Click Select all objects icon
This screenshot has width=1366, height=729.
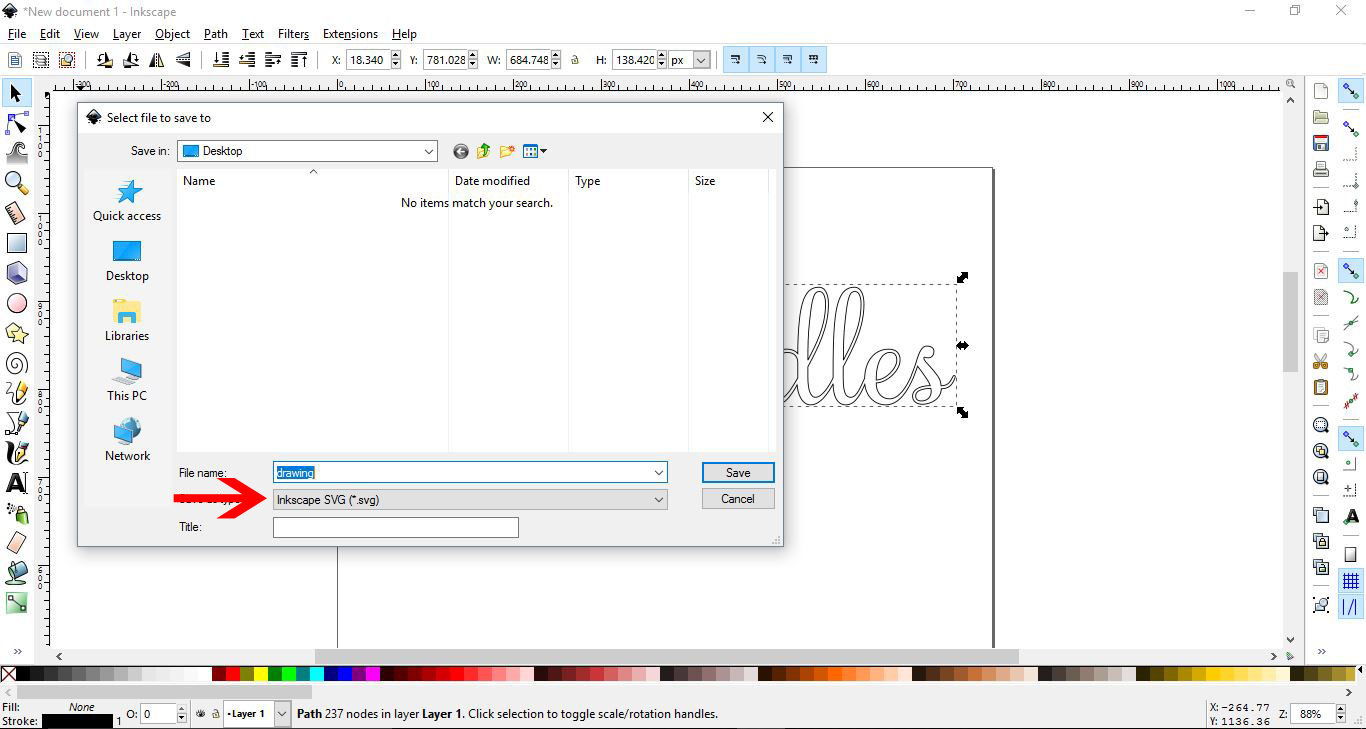15,60
